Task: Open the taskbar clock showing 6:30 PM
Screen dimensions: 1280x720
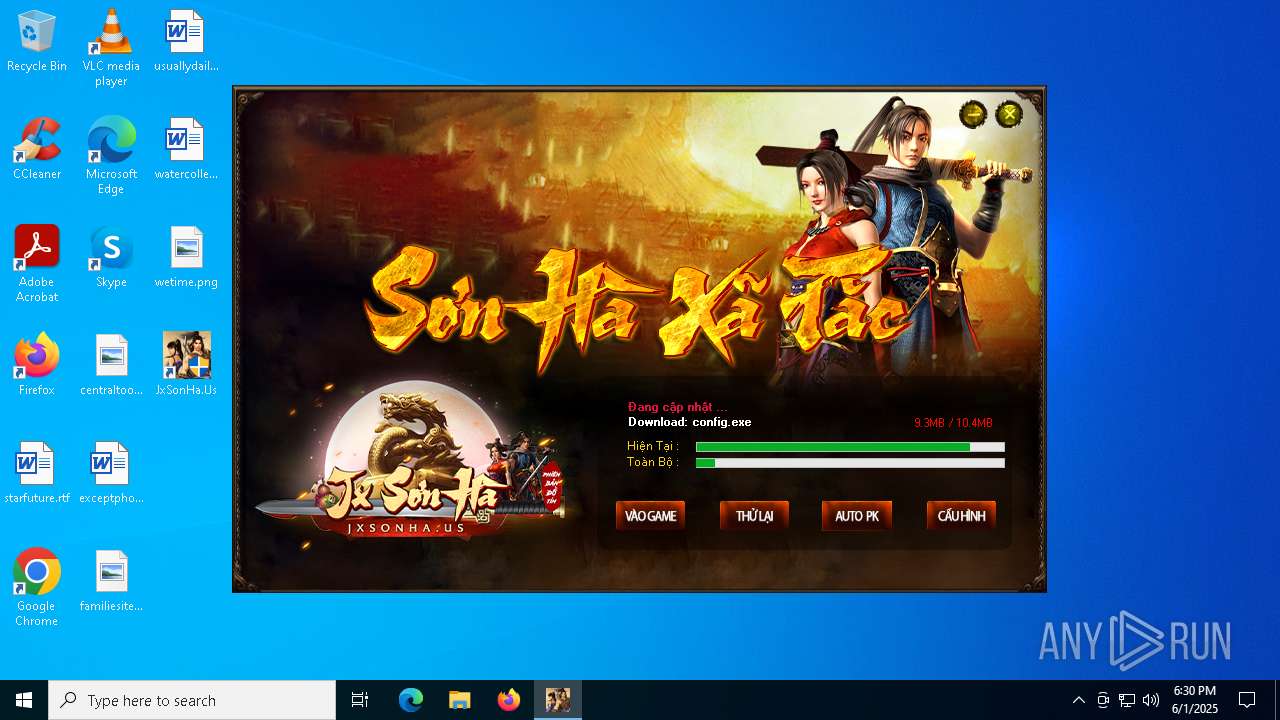Action: coord(1195,700)
